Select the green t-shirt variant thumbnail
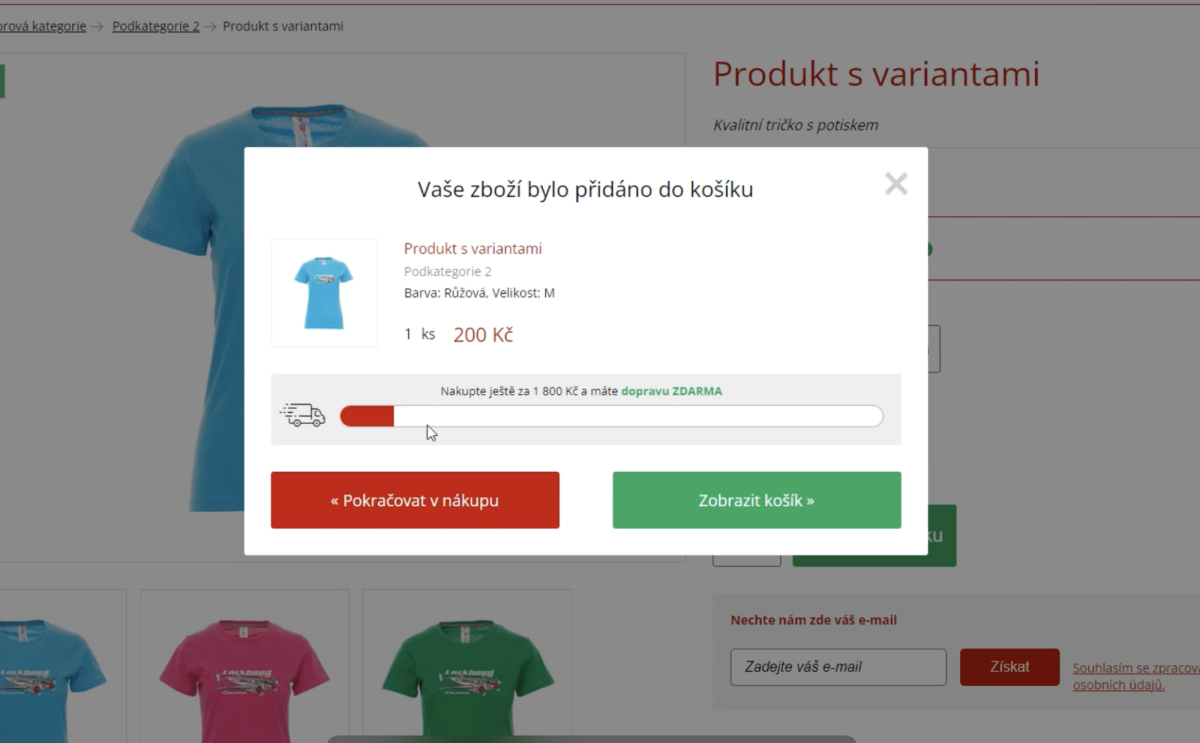The width and height of the screenshot is (1200, 743). tap(467, 666)
